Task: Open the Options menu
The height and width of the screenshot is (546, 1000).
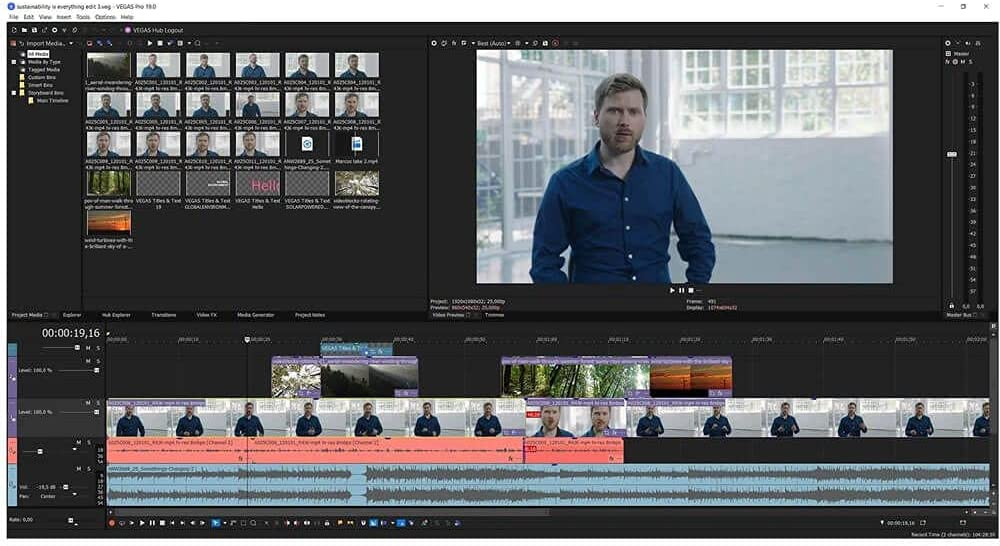Action: pyautogui.click(x=105, y=17)
